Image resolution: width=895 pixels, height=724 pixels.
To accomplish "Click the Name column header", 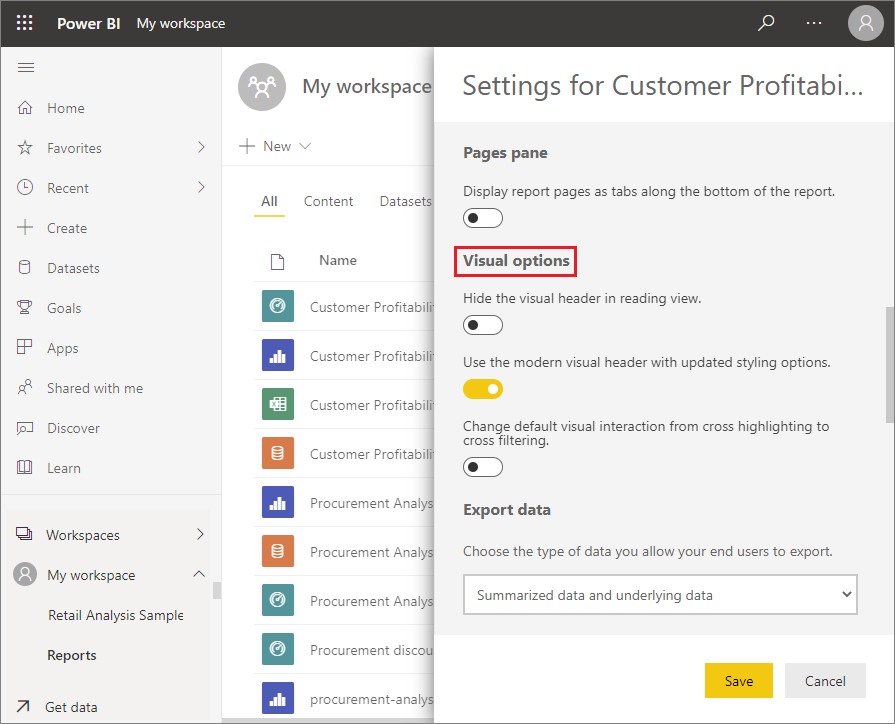I will tap(338, 260).
